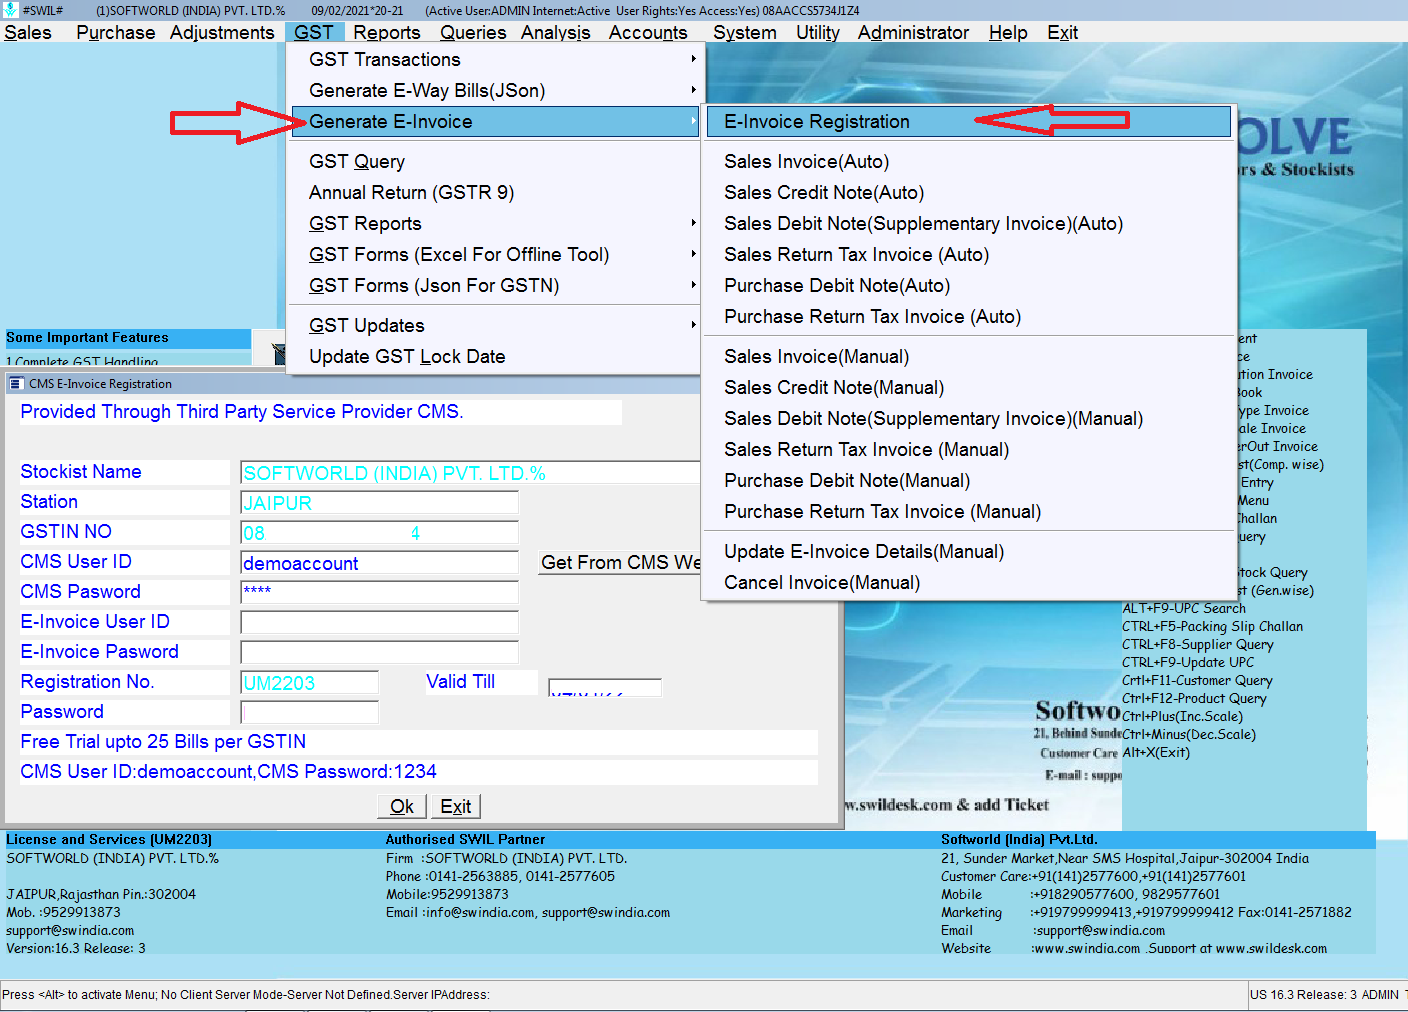Screen dimensions: 1408x1012
Task: Open the Sales menu
Action: coord(28,32)
